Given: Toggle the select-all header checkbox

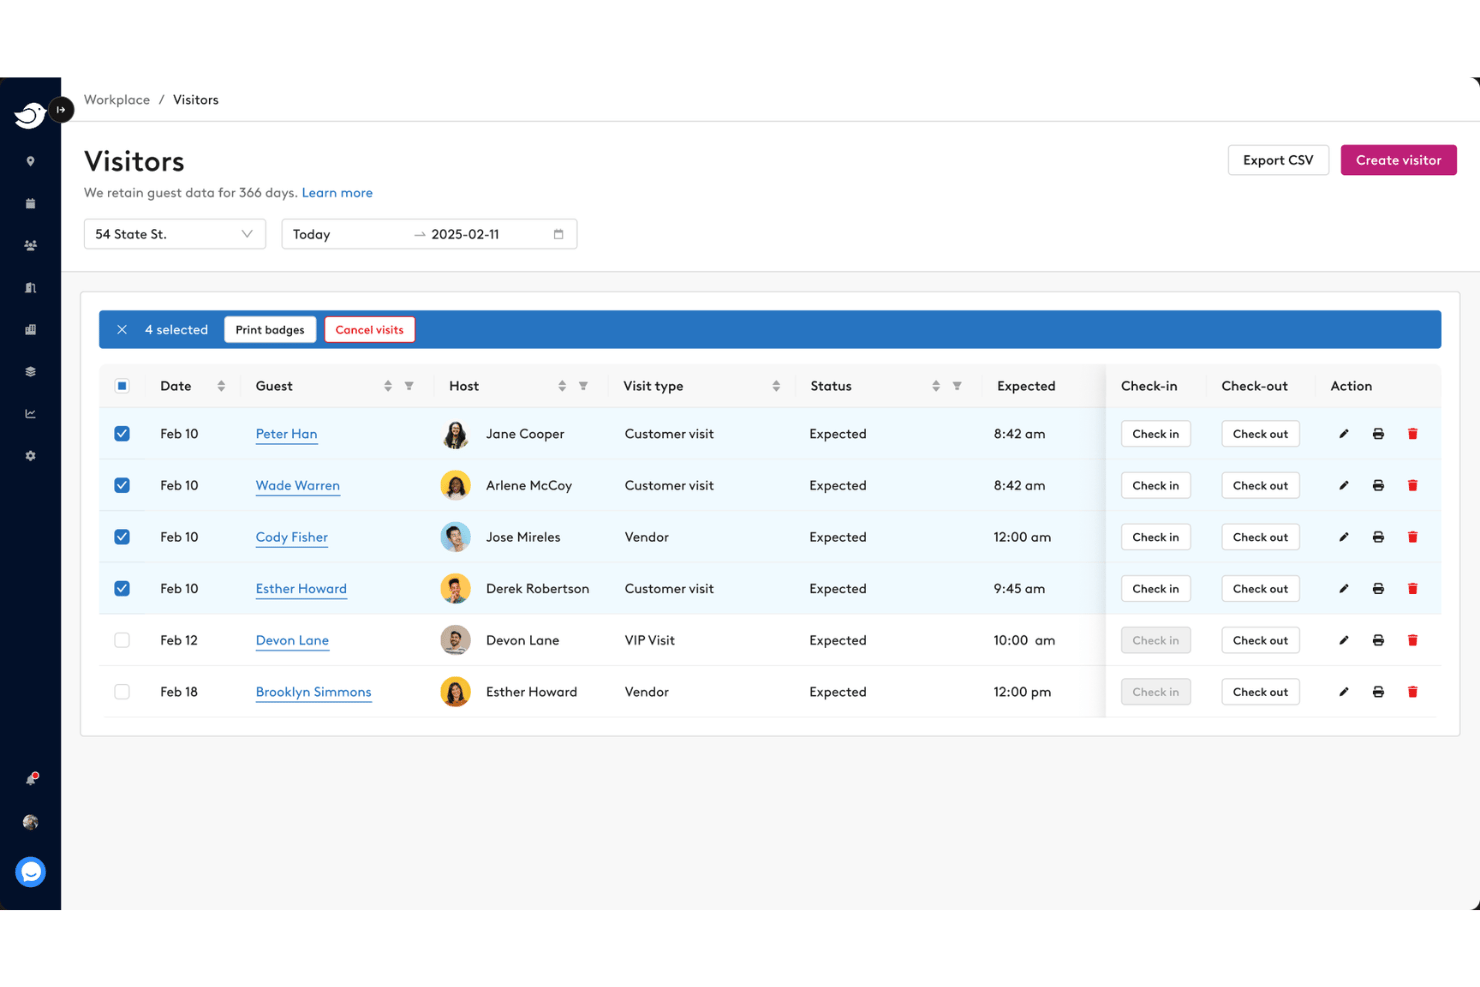Looking at the screenshot, I should [122, 386].
